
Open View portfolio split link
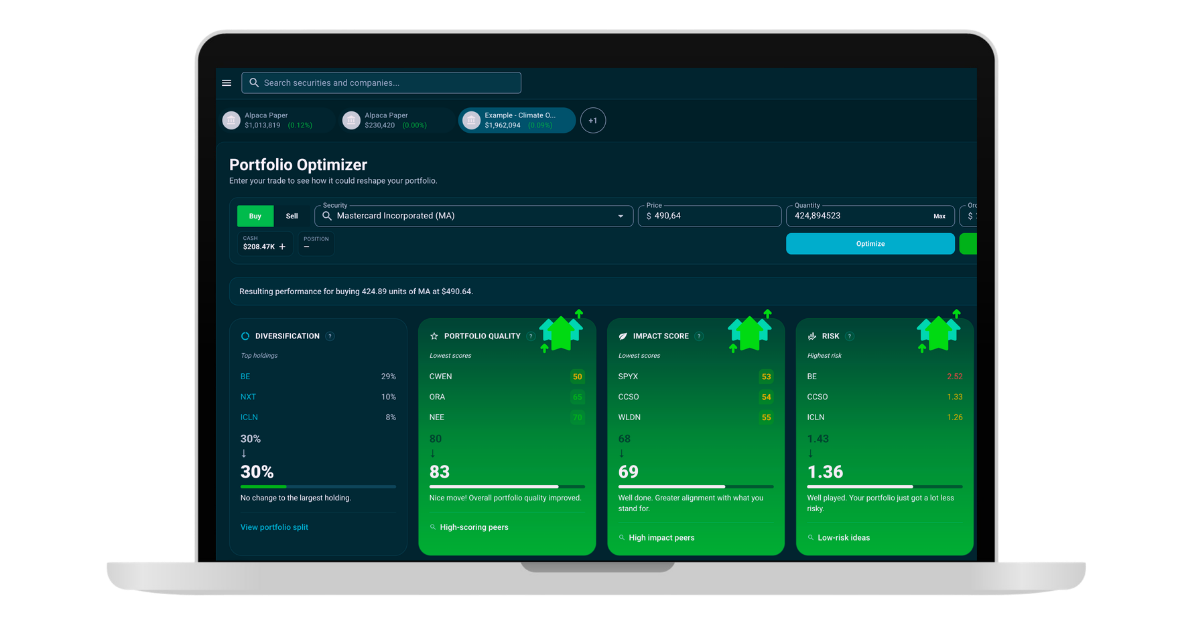pyautogui.click(x=274, y=527)
